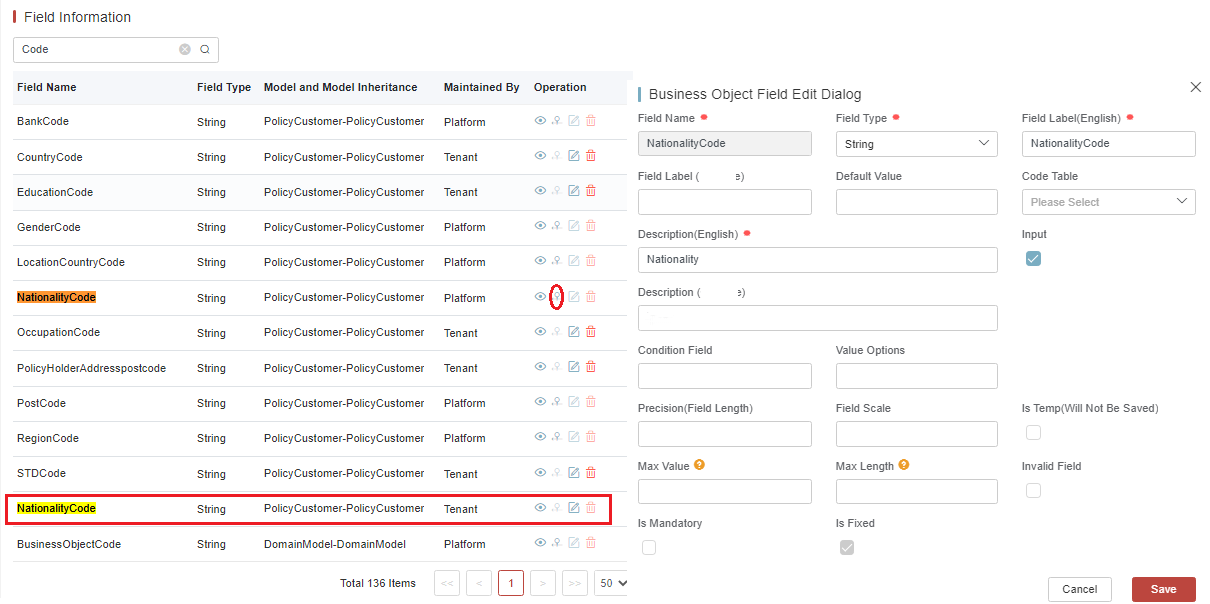Click the Cancel button
This screenshot has width=1210, height=604.
tap(1079, 589)
